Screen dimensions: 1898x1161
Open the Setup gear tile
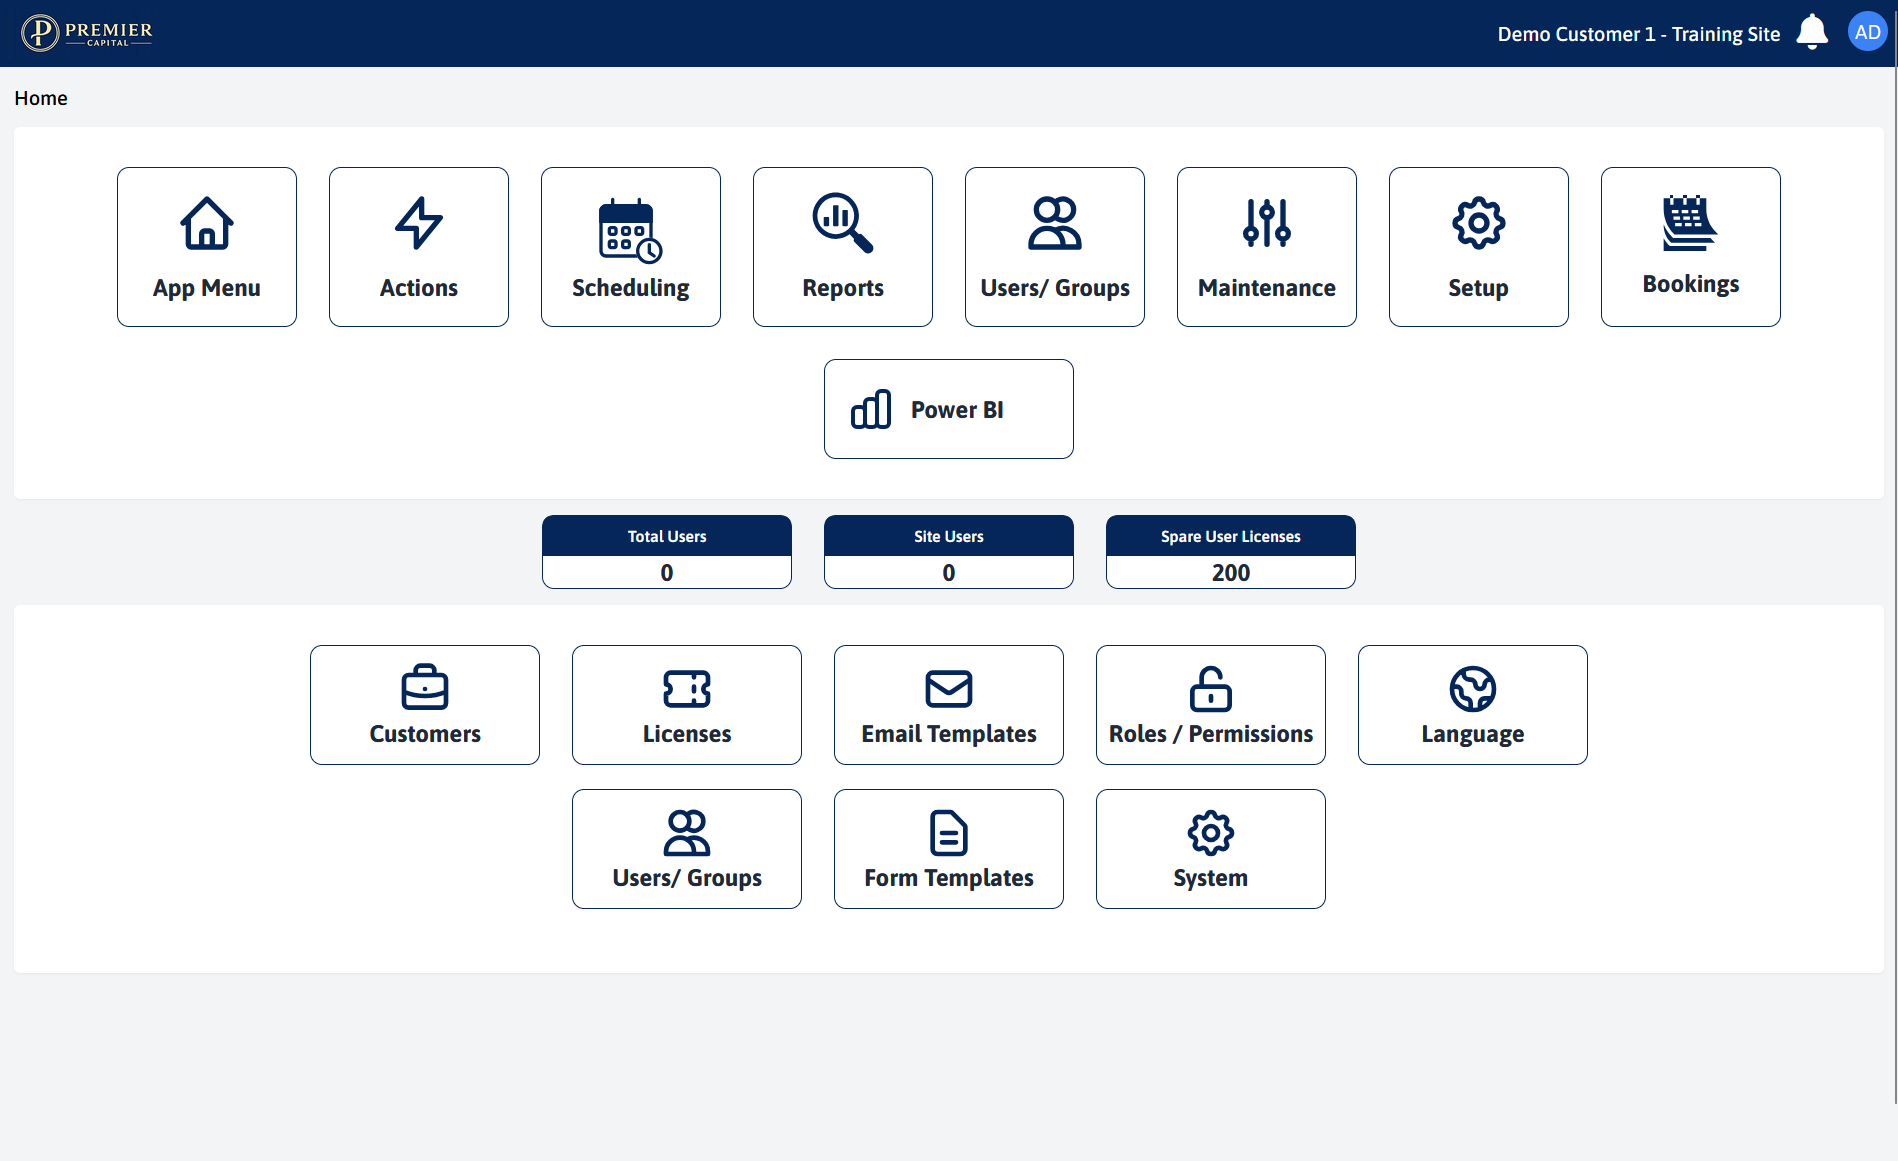[x=1479, y=247]
